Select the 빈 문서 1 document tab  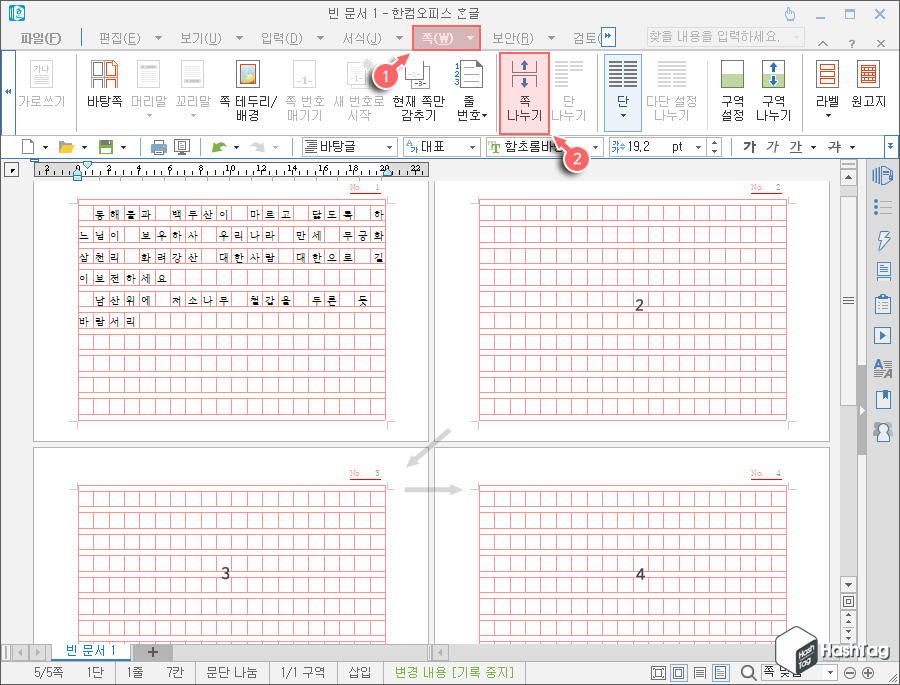[x=91, y=651]
